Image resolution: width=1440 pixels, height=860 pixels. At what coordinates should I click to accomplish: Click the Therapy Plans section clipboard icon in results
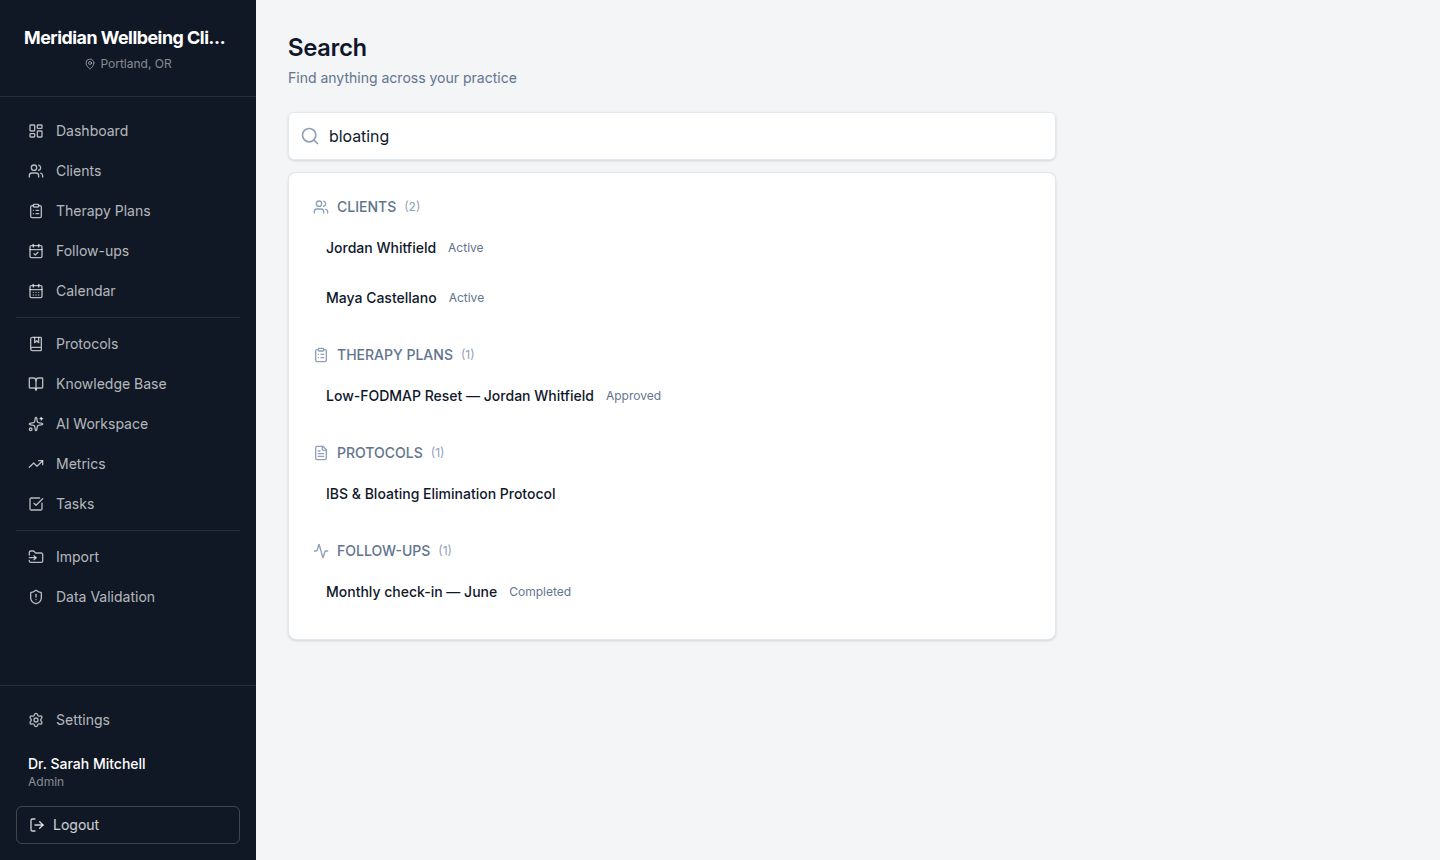pos(321,355)
